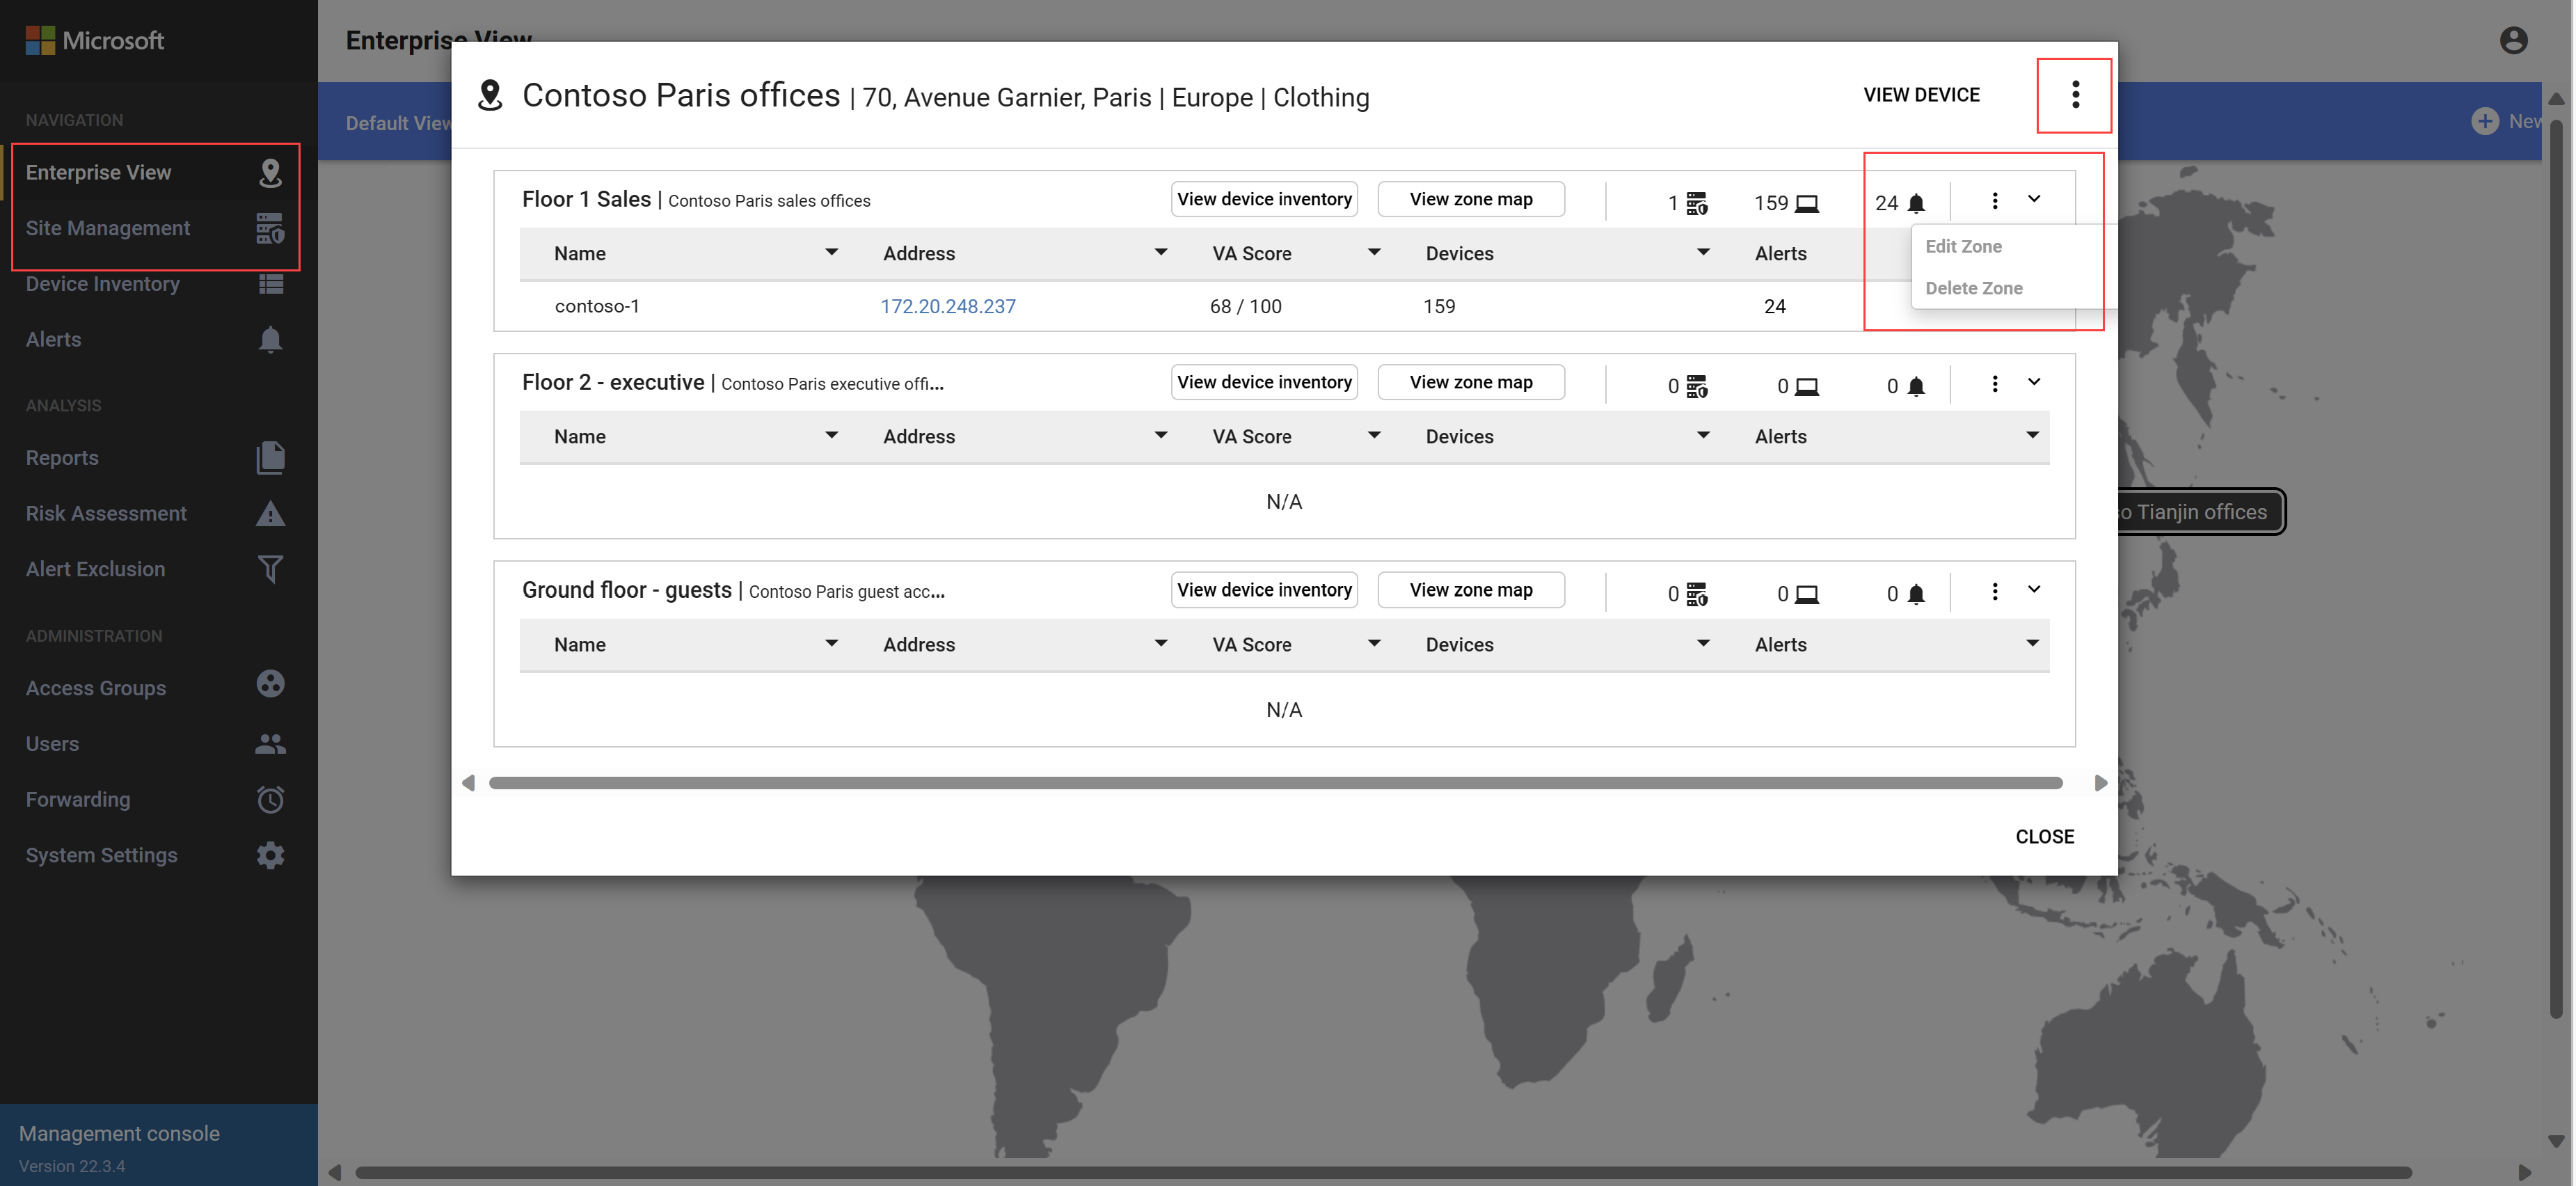View device inventory for Ground floor - guests

[x=1264, y=590]
